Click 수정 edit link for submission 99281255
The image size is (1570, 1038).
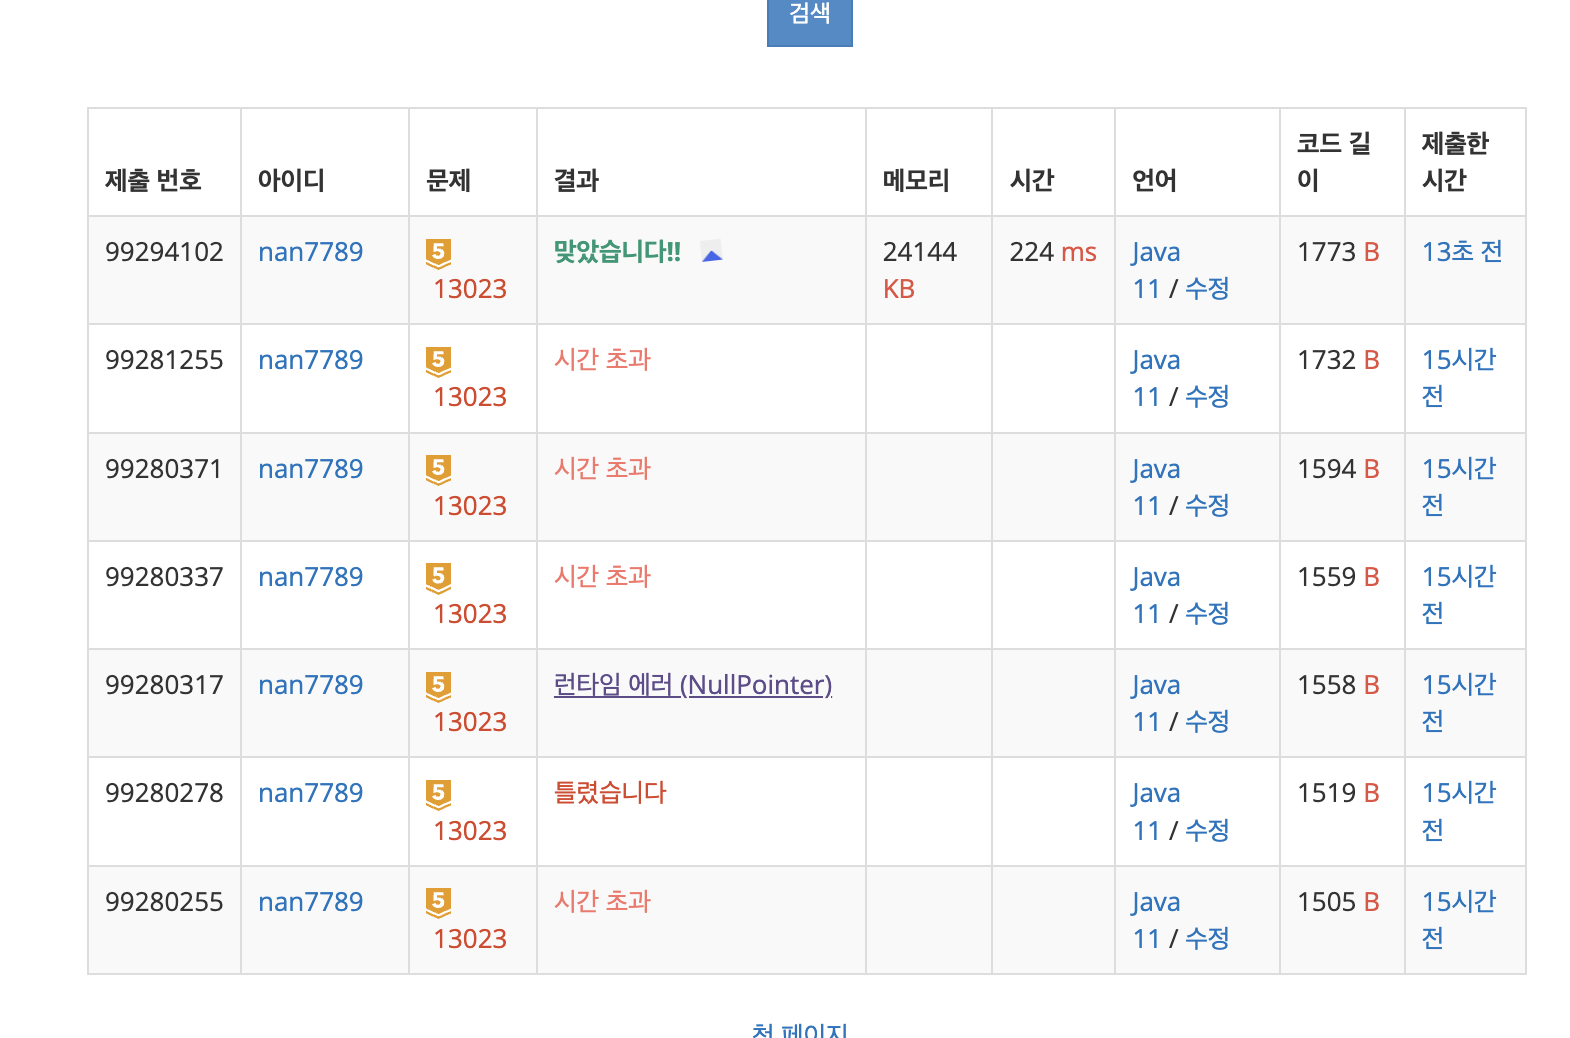[1207, 397]
